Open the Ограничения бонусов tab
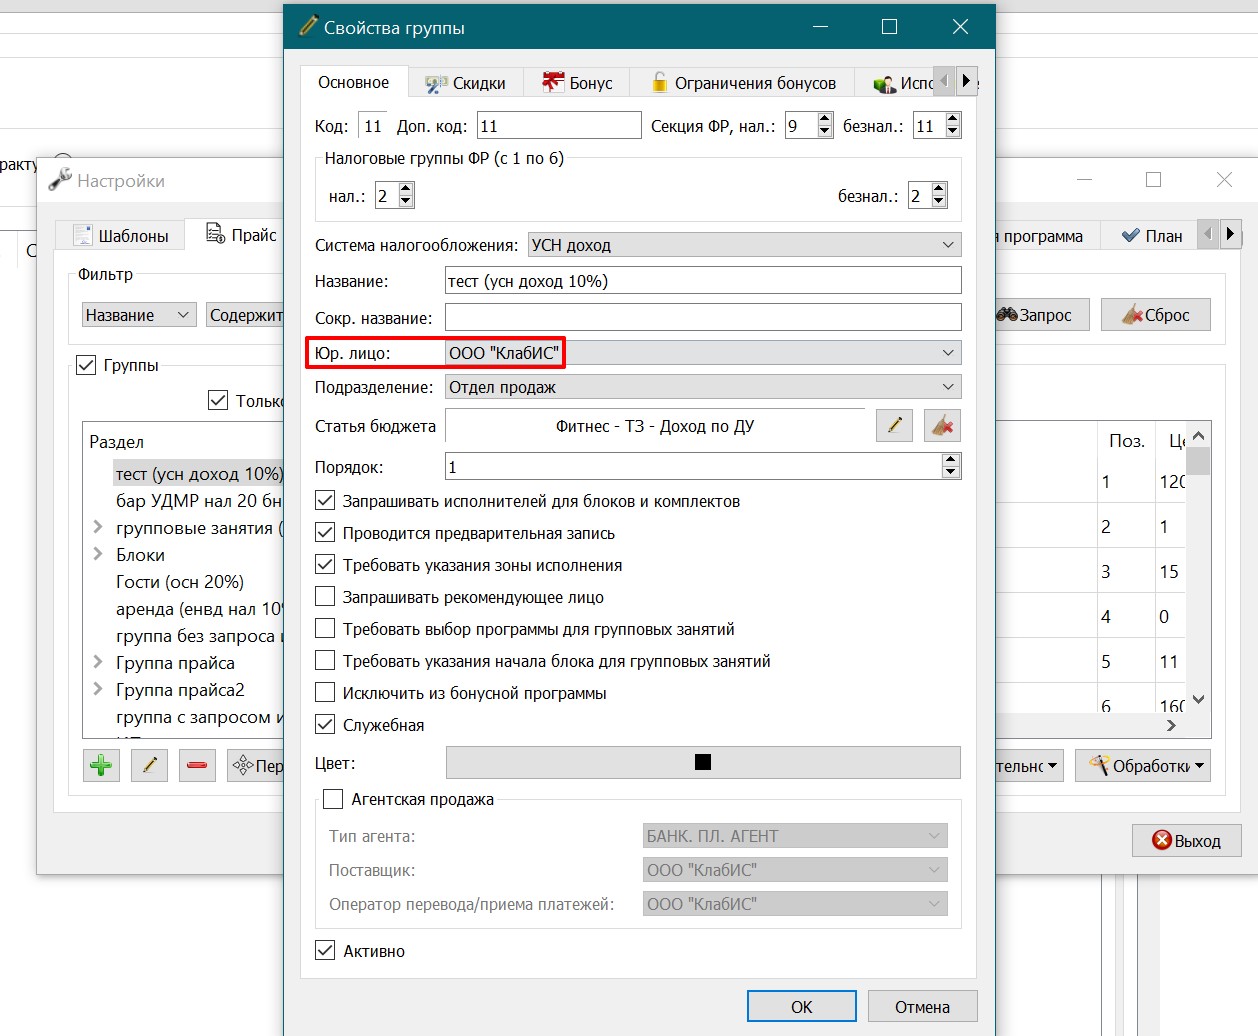 (742, 83)
